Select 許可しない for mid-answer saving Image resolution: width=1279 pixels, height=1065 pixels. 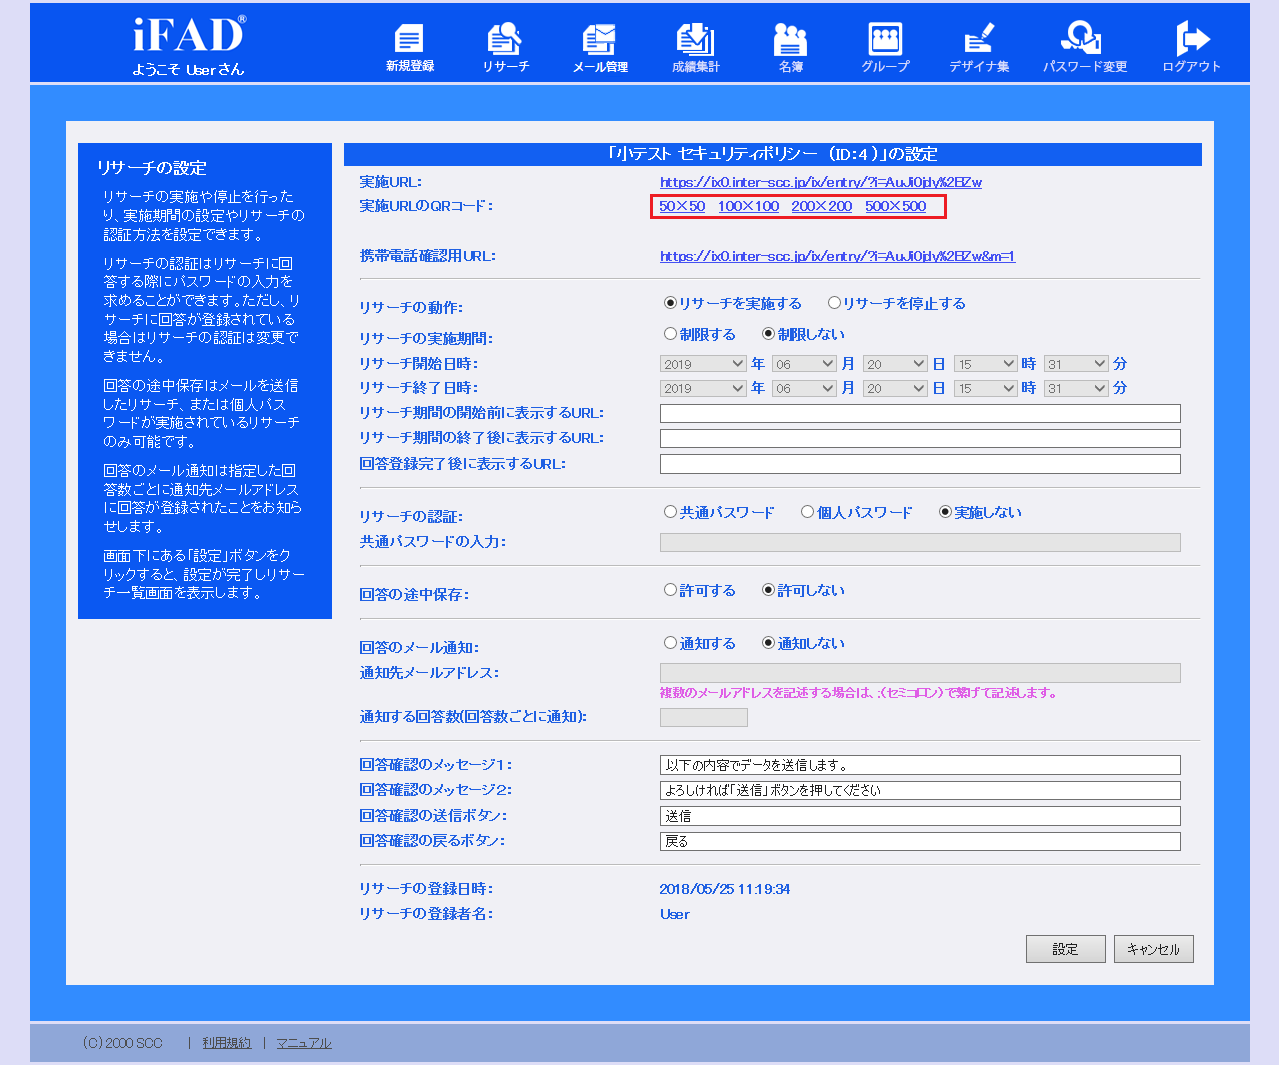(x=768, y=590)
